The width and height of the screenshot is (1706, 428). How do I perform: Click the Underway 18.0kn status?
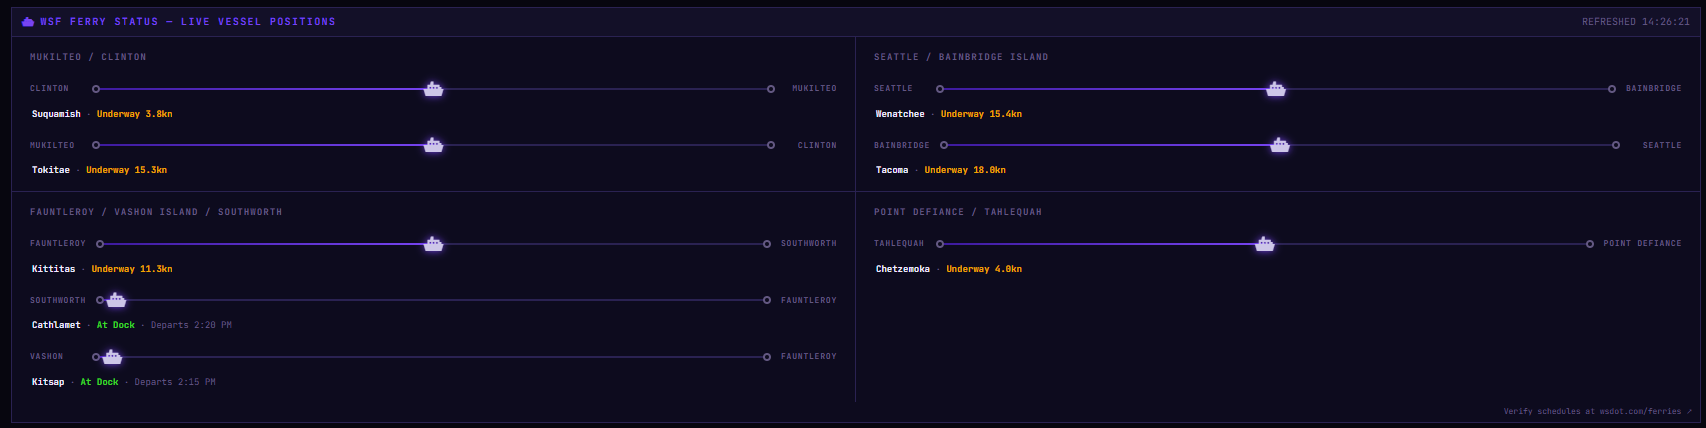[965, 170]
